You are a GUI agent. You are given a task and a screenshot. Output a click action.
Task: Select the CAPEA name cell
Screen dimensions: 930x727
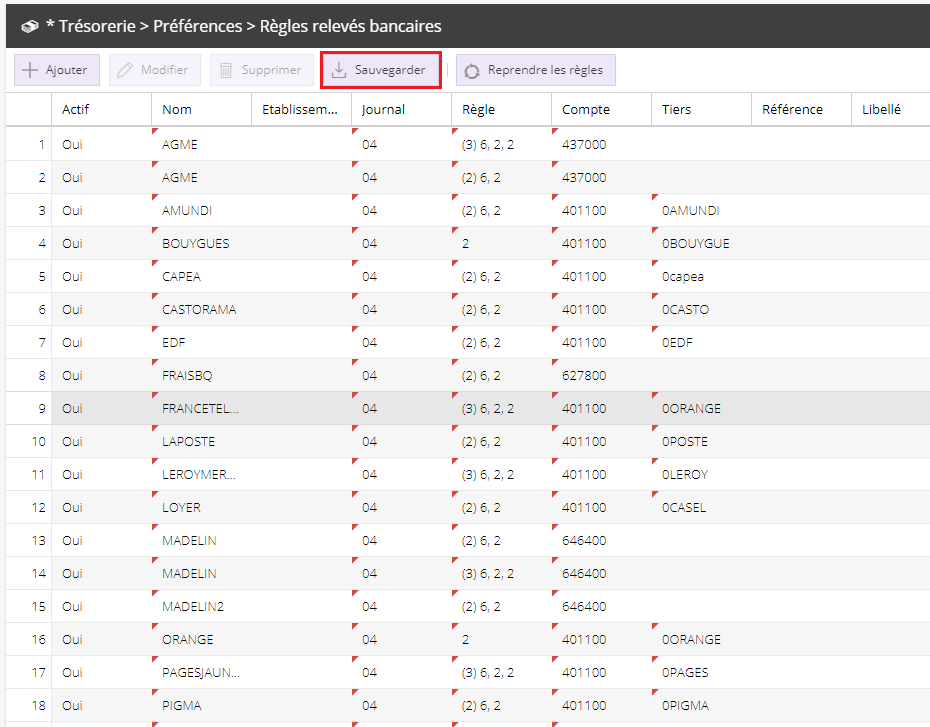[x=202, y=276]
